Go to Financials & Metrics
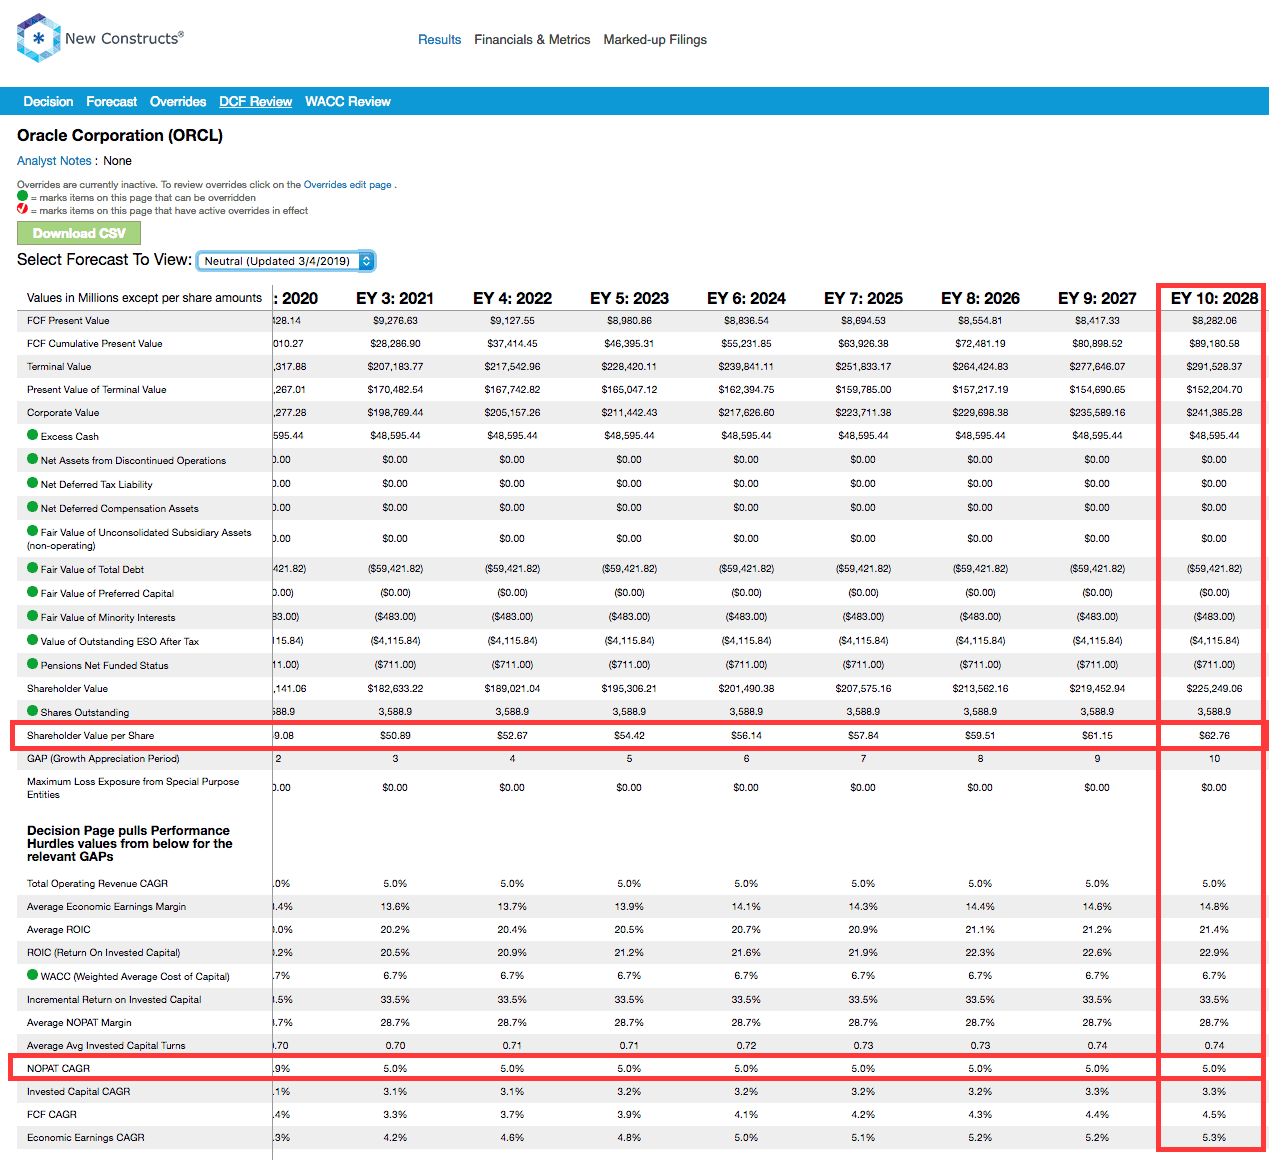 coord(532,40)
